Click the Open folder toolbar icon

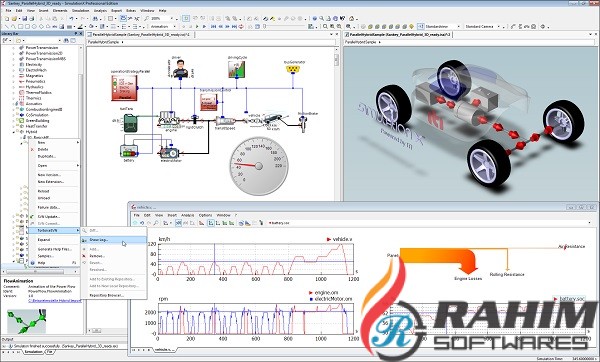click(14, 18)
